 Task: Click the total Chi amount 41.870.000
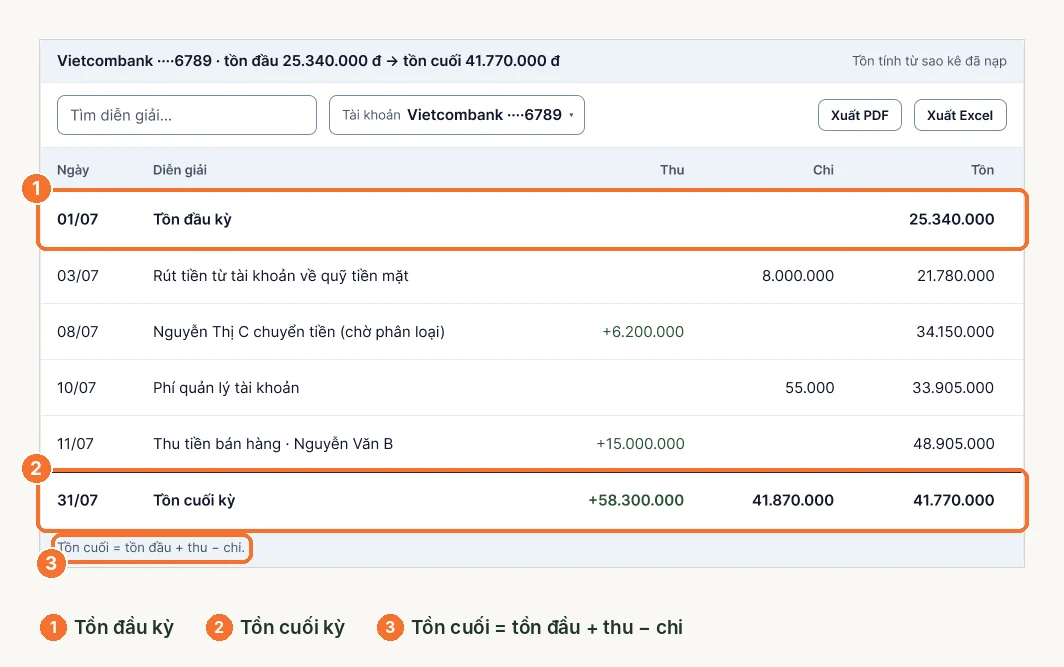tap(793, 500)
